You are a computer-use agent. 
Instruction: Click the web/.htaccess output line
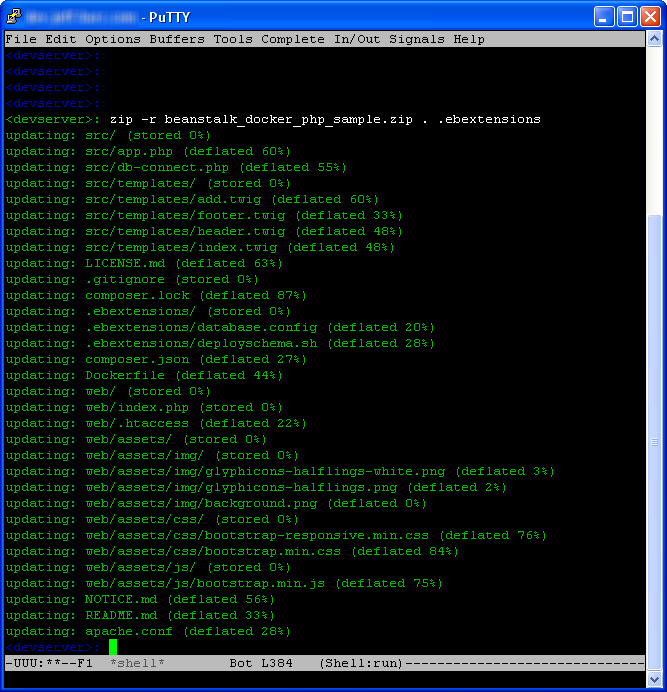coord(156,423)
